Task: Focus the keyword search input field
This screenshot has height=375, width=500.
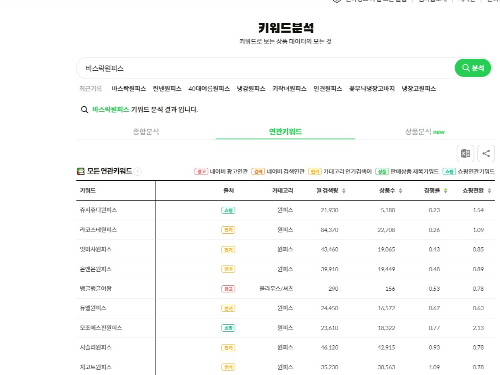Action: coord(265,68)
